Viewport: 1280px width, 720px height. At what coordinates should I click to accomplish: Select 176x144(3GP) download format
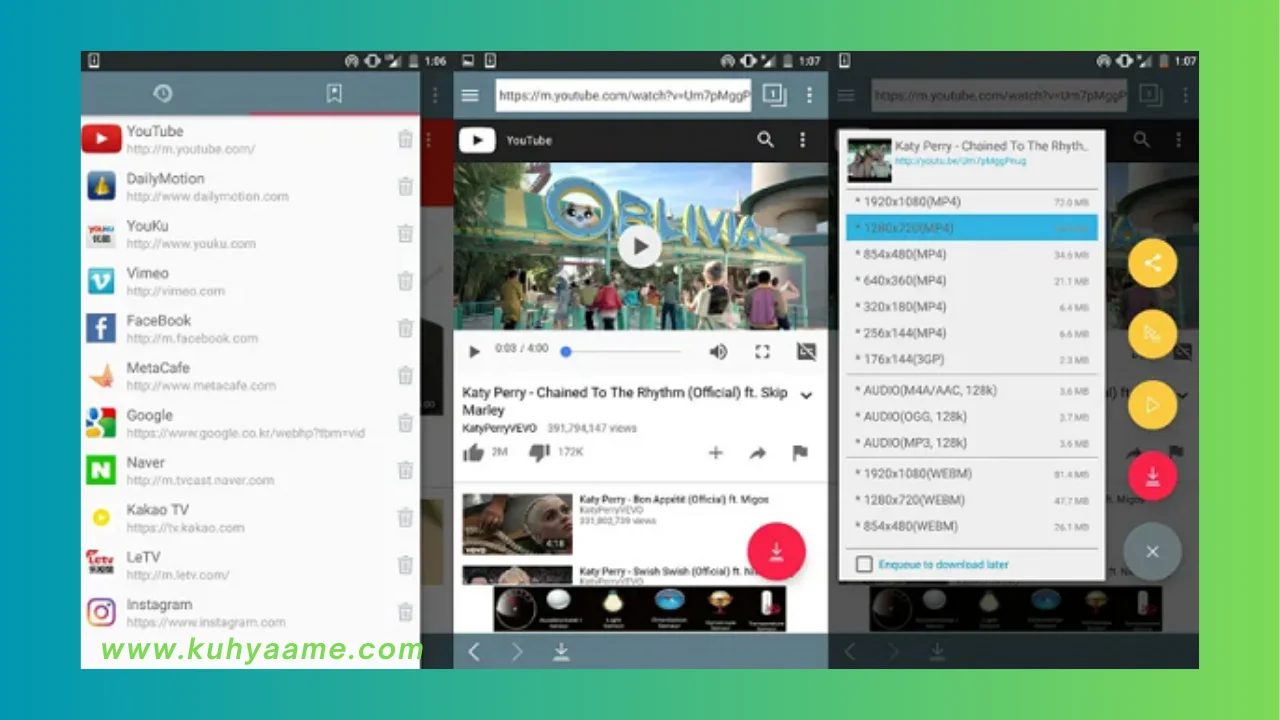971,359
